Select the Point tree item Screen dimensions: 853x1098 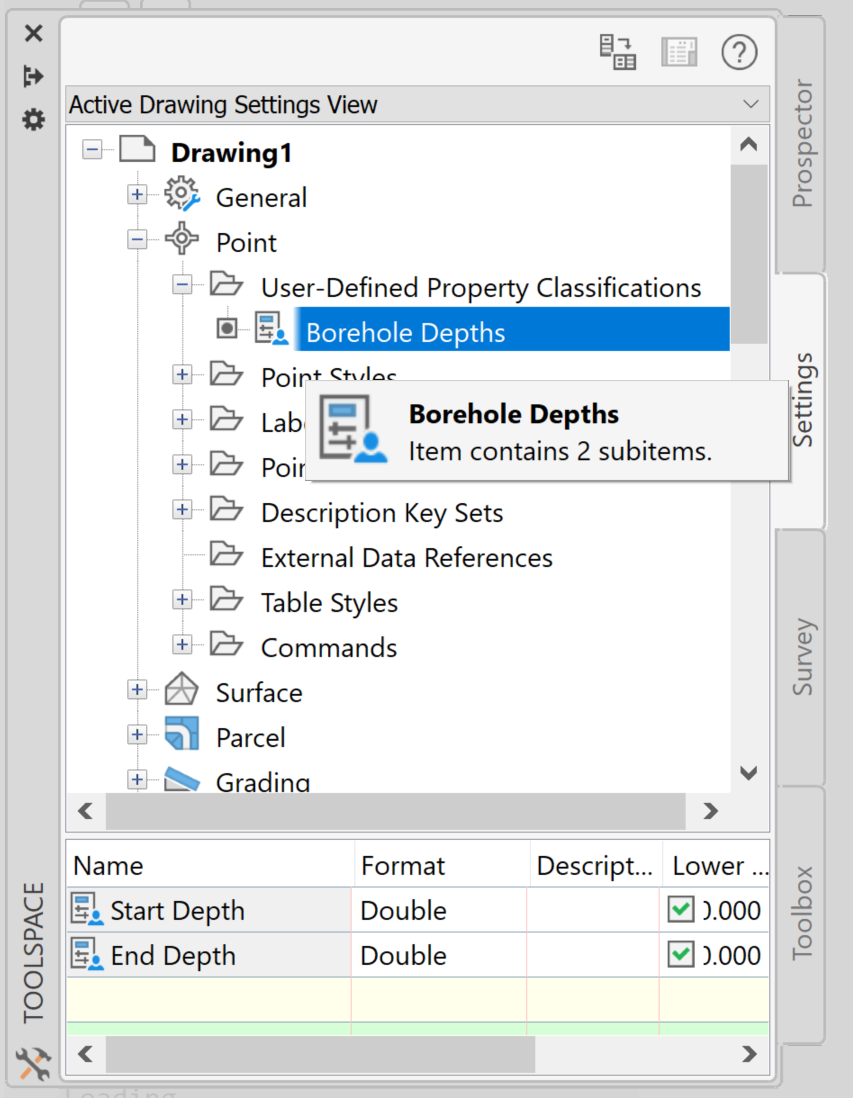click(247, 243)
